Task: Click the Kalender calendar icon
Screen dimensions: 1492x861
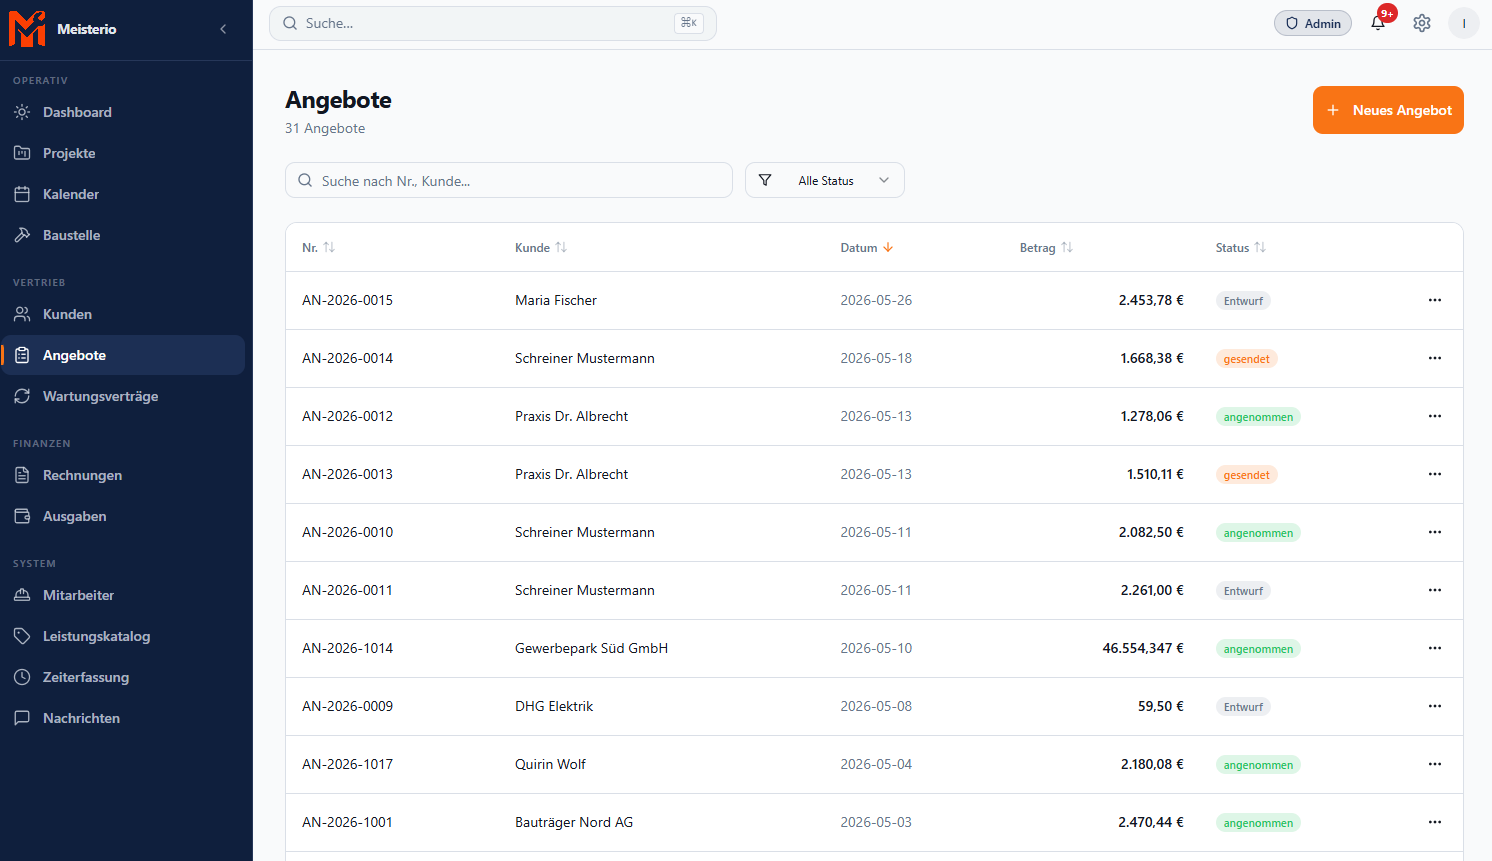Action: [22, 194]
